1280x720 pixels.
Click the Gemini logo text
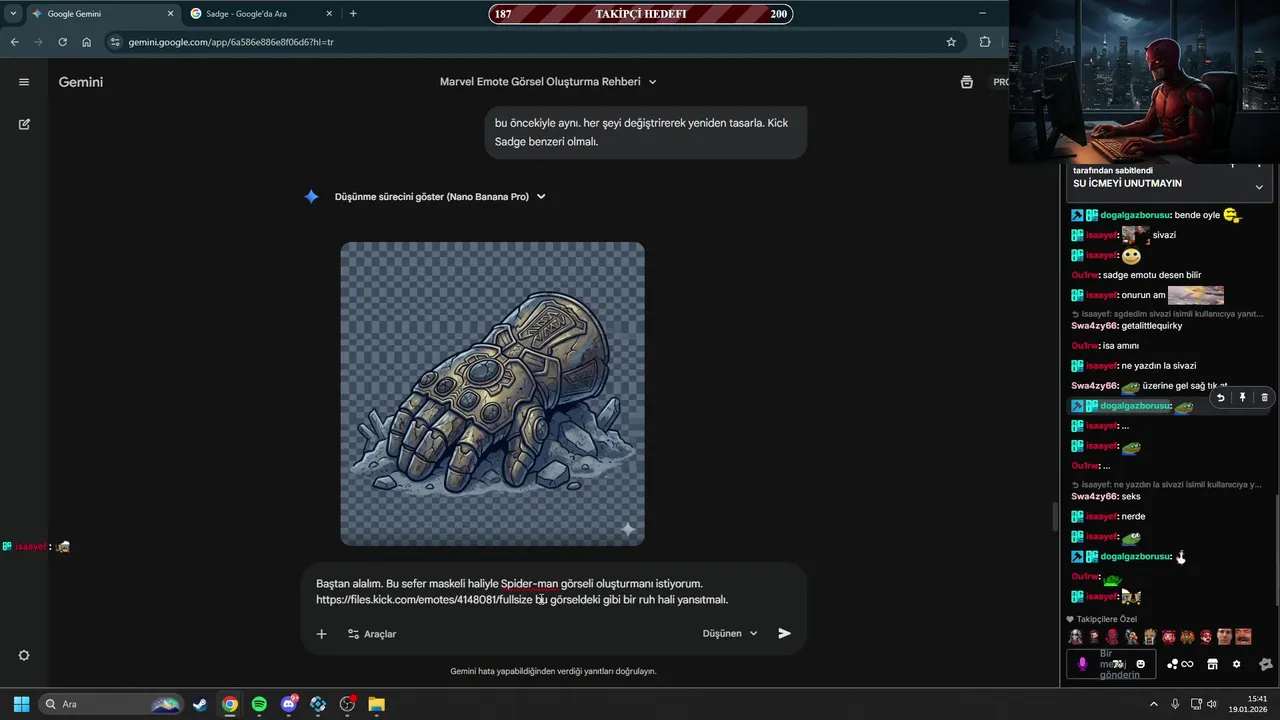click(81, 82)
